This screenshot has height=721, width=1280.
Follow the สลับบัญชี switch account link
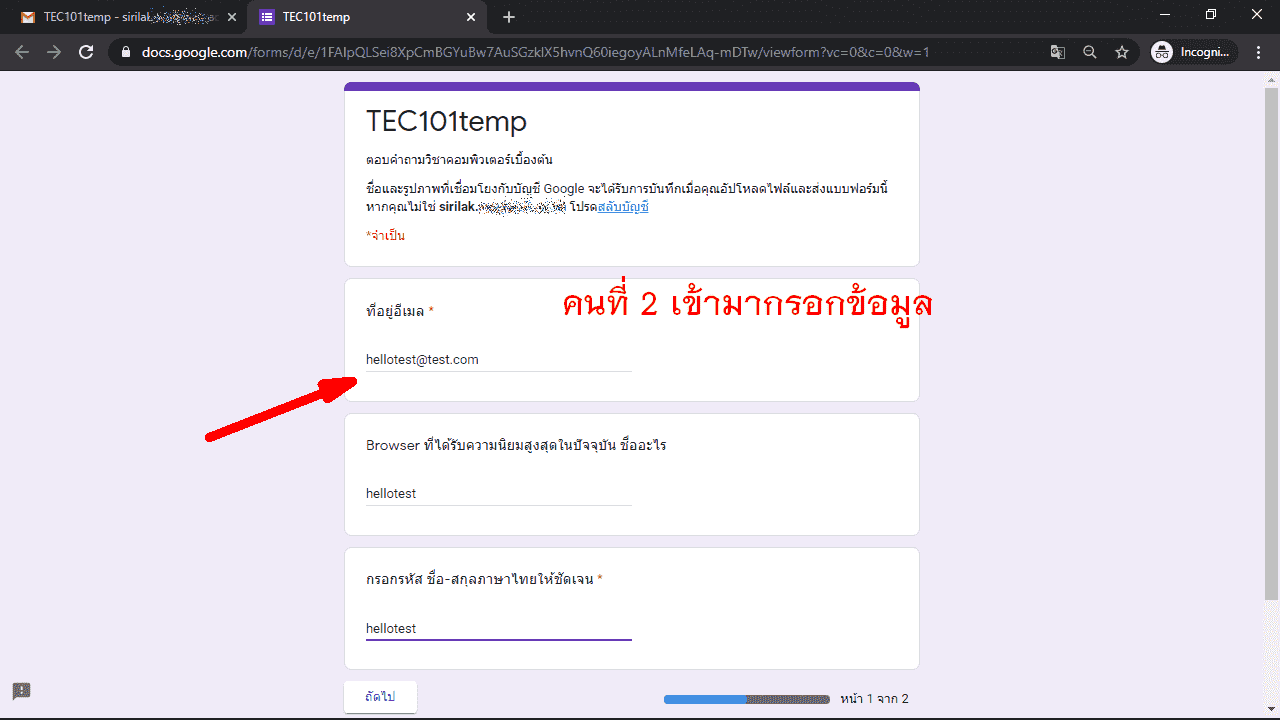click(x=623, y=207)
